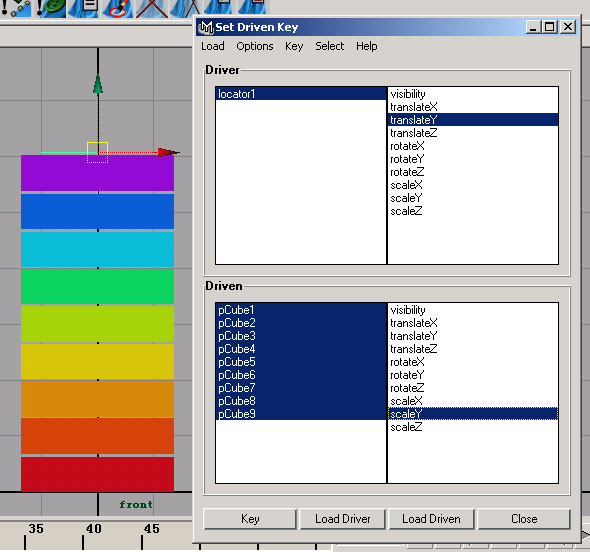The image size is (590, 552).
Task: Open the Select menu
Action: (329, 46)
